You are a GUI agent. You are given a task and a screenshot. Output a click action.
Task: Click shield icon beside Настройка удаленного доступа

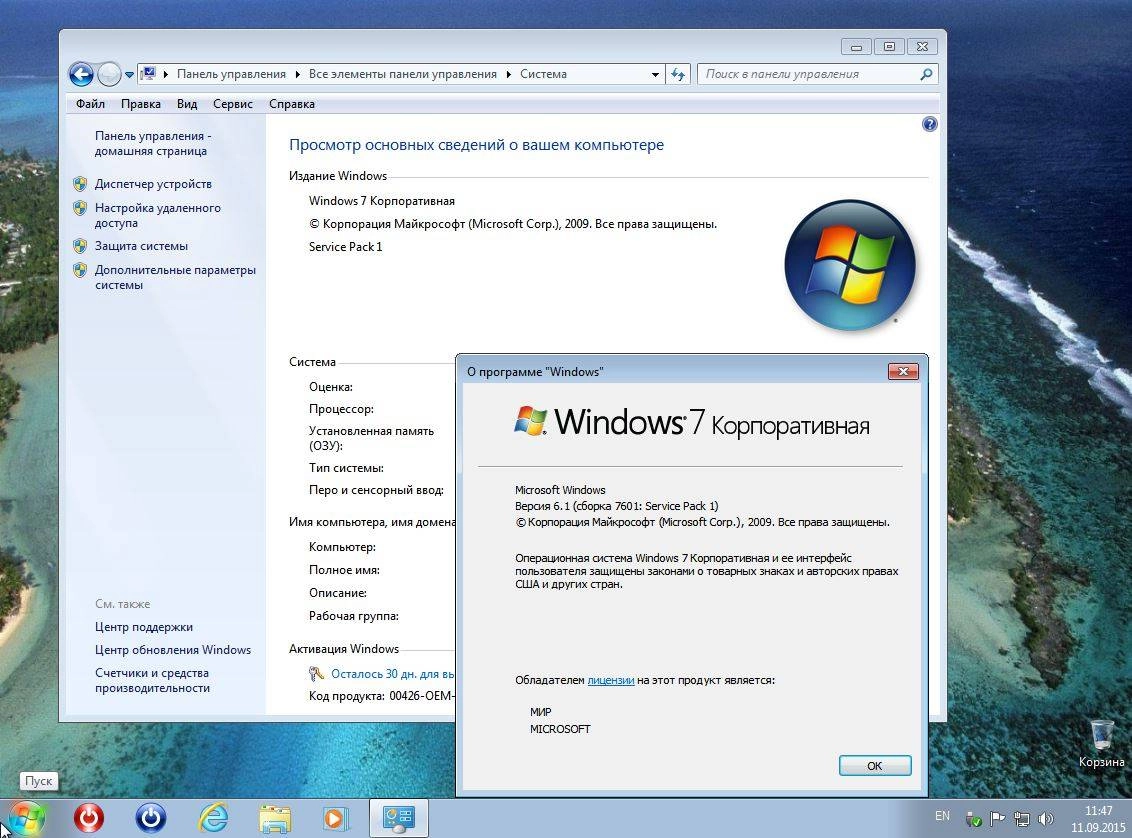[80, 208]
